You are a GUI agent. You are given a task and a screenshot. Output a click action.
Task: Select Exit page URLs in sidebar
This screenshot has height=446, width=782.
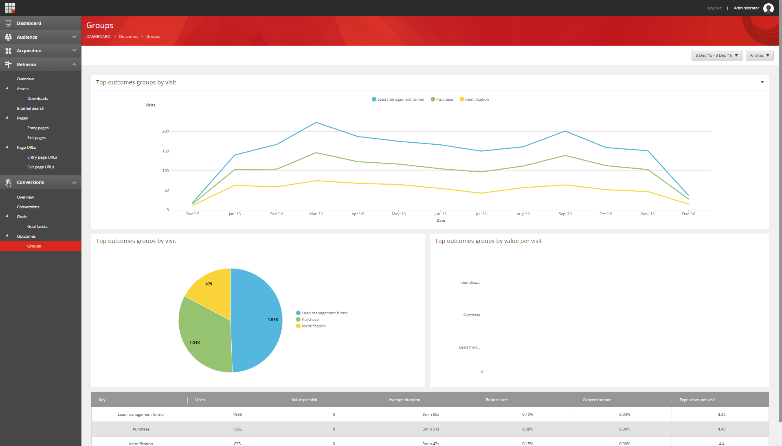coord(41,167)
